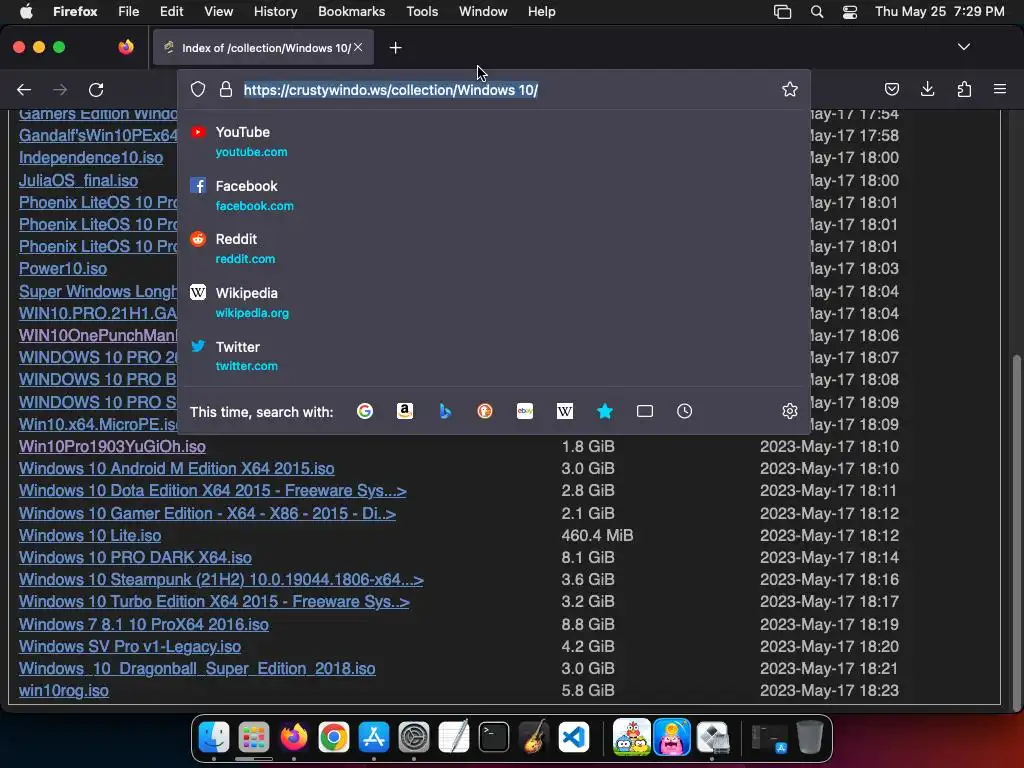This screenshot has width=1024, height=768.
Task: Open the List all tabs chevron
Action: 963,47
